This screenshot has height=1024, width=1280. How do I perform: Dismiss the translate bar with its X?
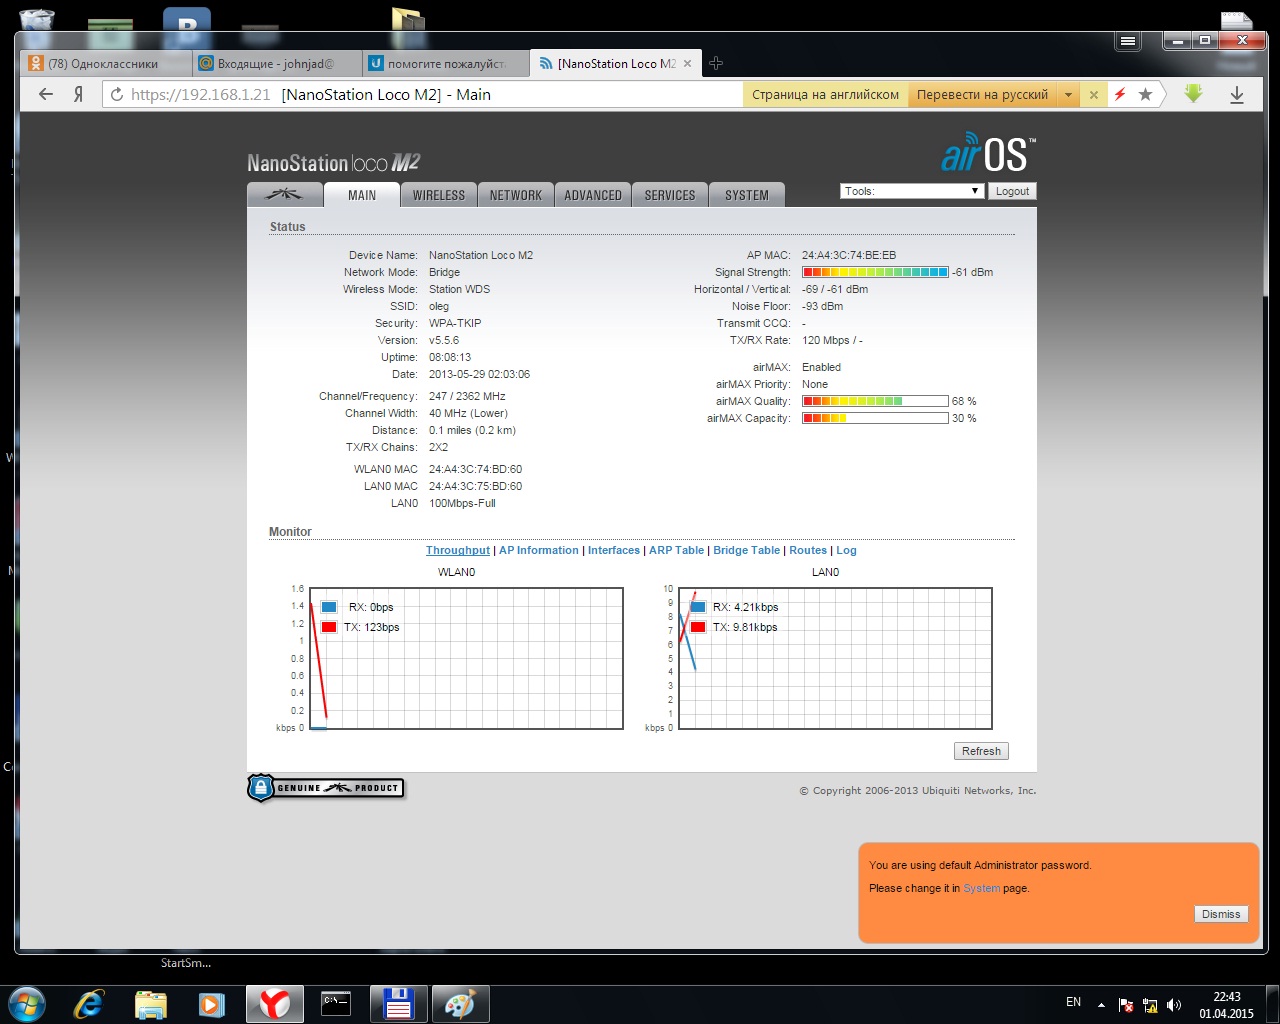tap(1094, 95)
